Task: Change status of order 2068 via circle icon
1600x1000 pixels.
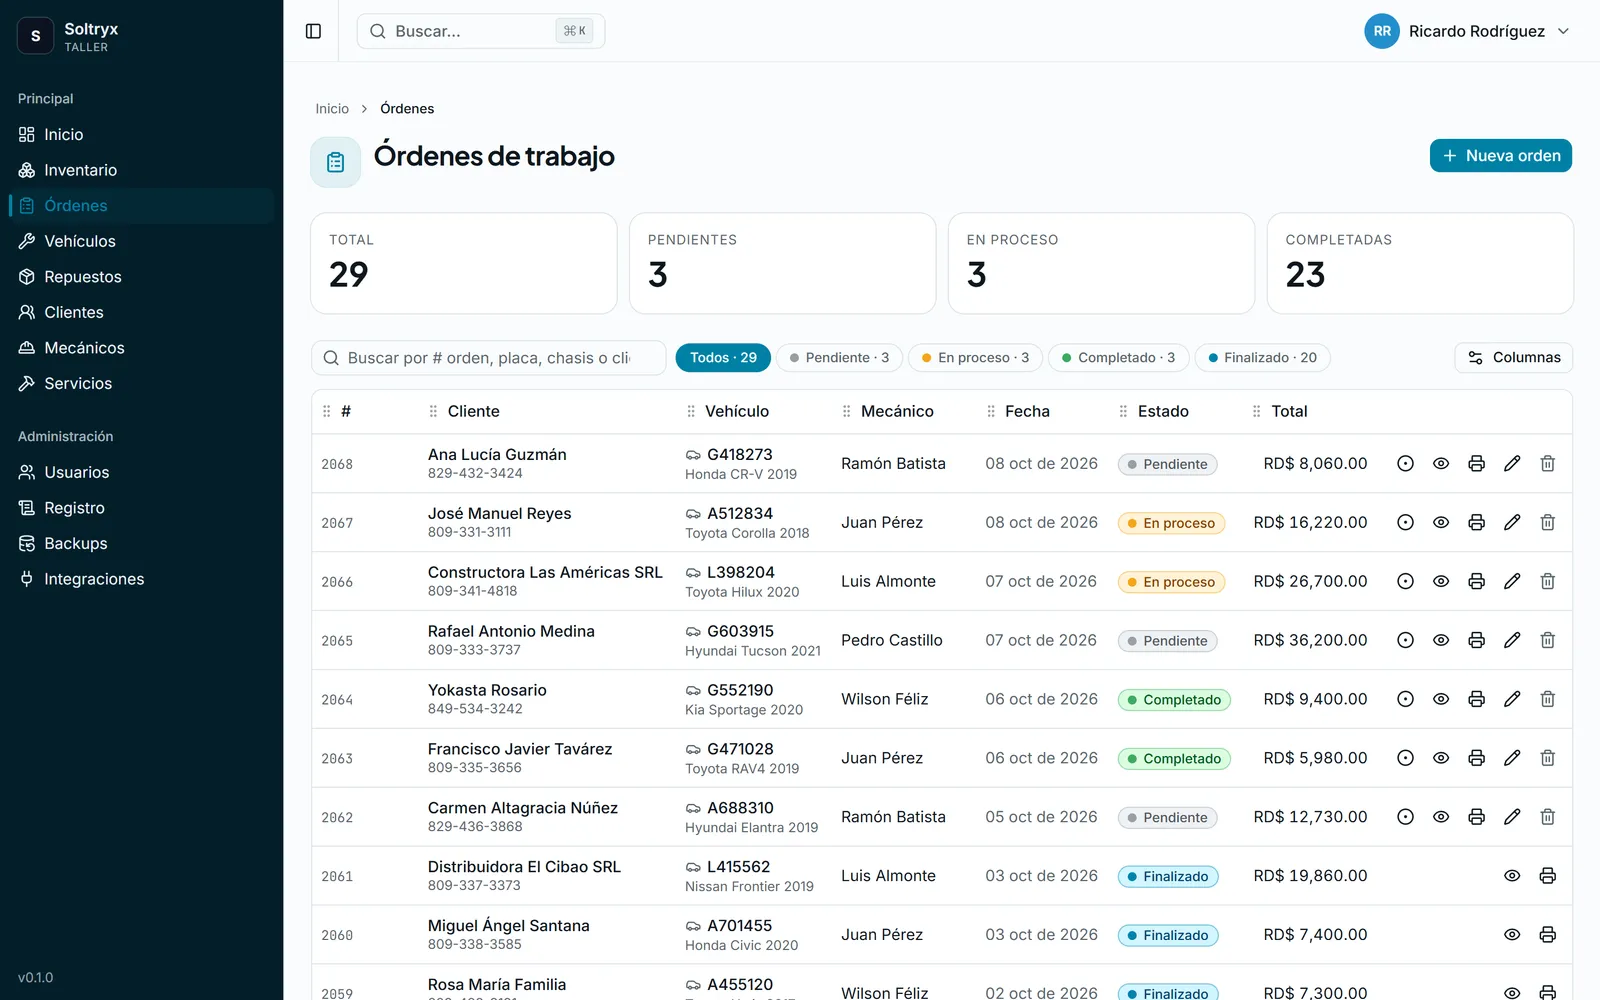Action: pyautogui.click(x=1405, y=464)
